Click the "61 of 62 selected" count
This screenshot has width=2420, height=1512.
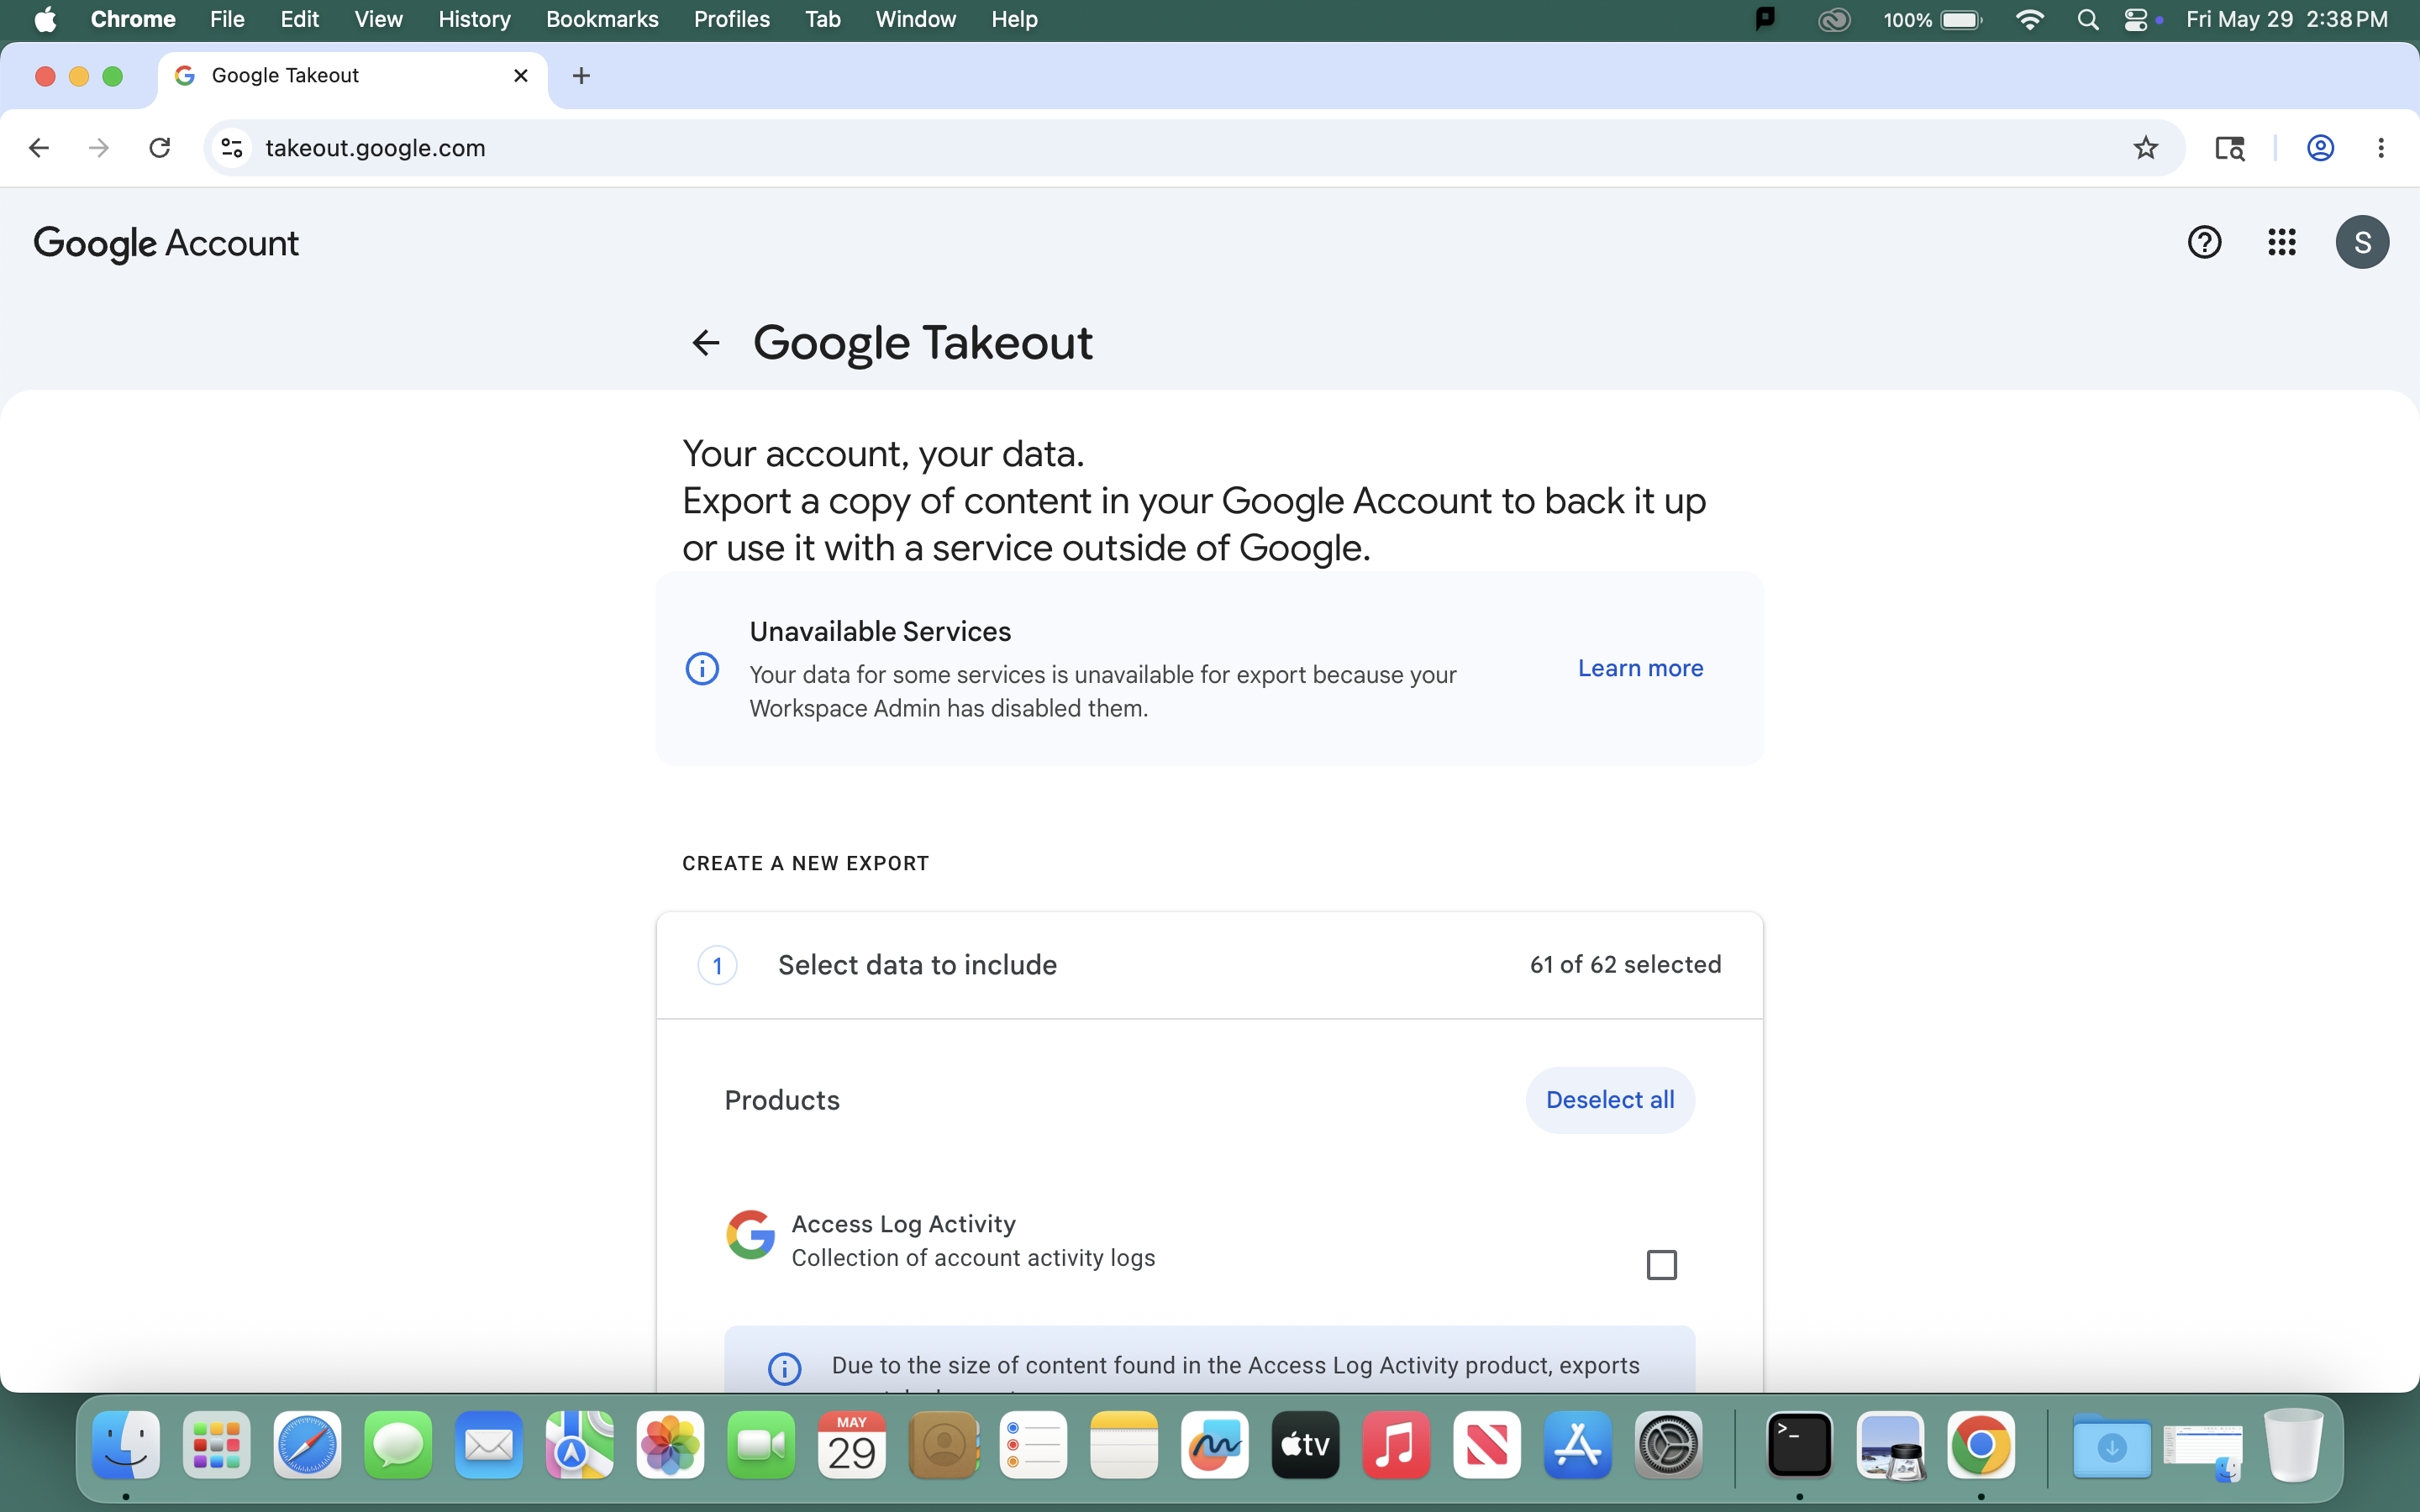click(x=1625, y=965)
